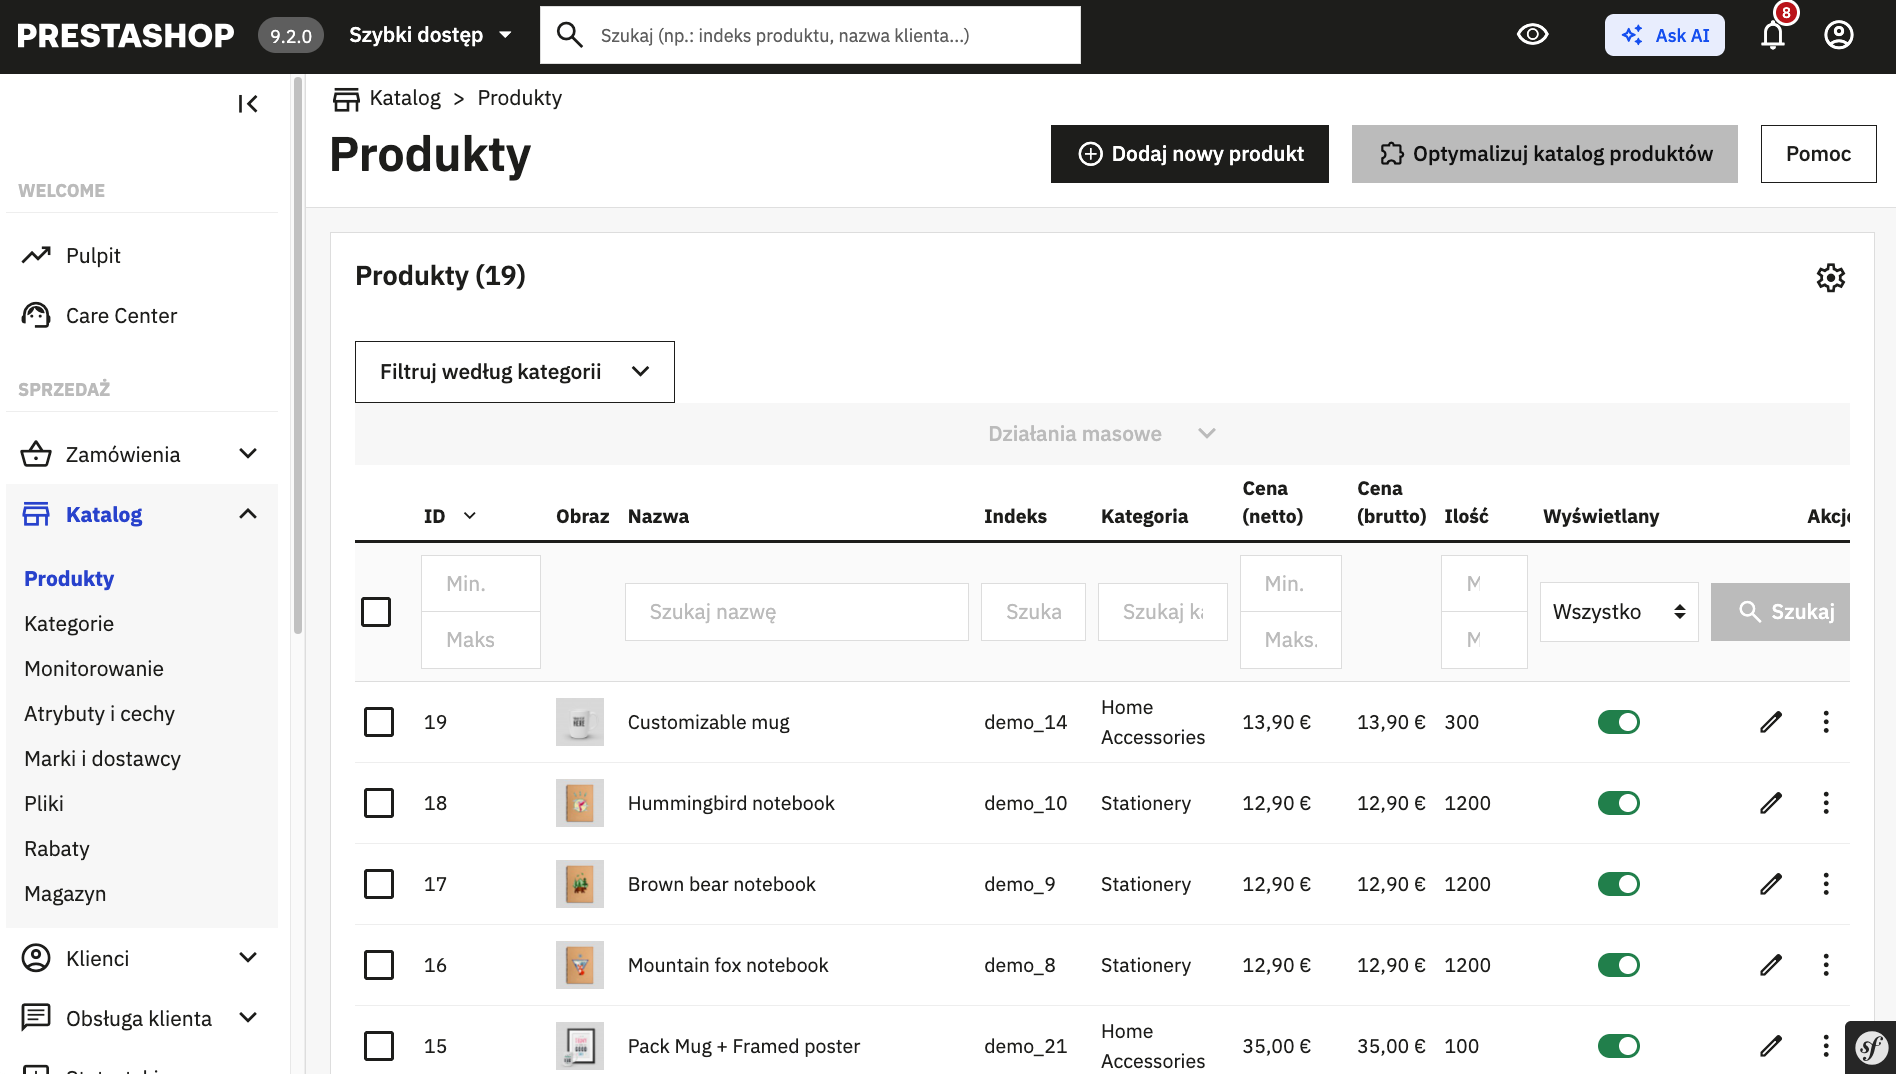Click the Szukaj filter search button
Viewport: 1896px width, 1074px height.
pos(1781,612)
